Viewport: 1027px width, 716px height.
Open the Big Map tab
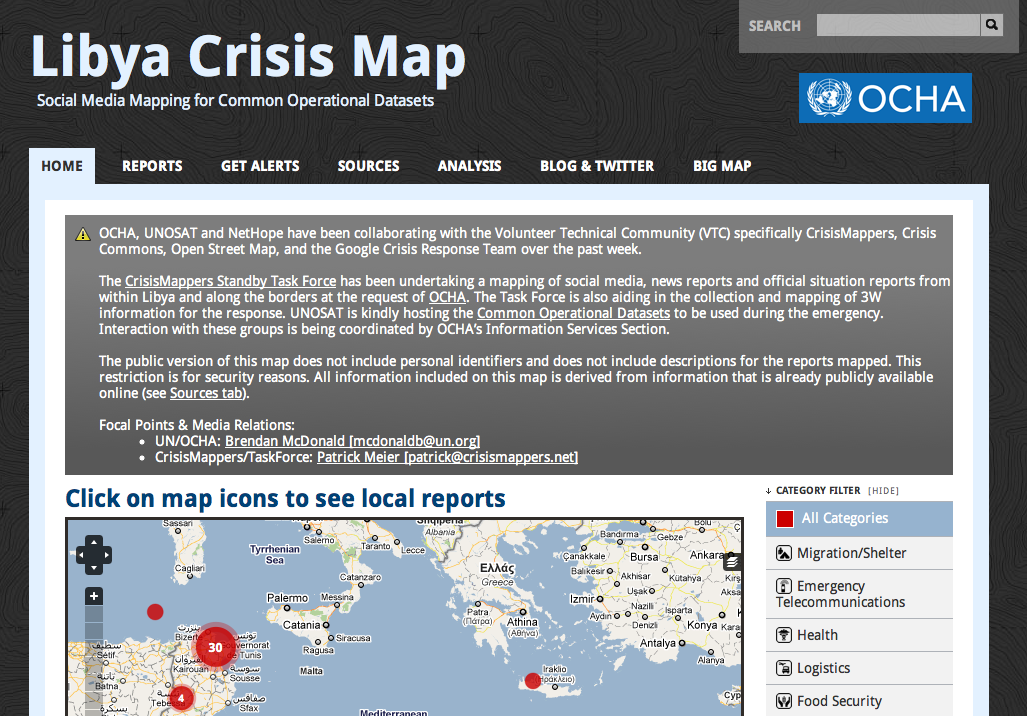[x=722, y=166]
